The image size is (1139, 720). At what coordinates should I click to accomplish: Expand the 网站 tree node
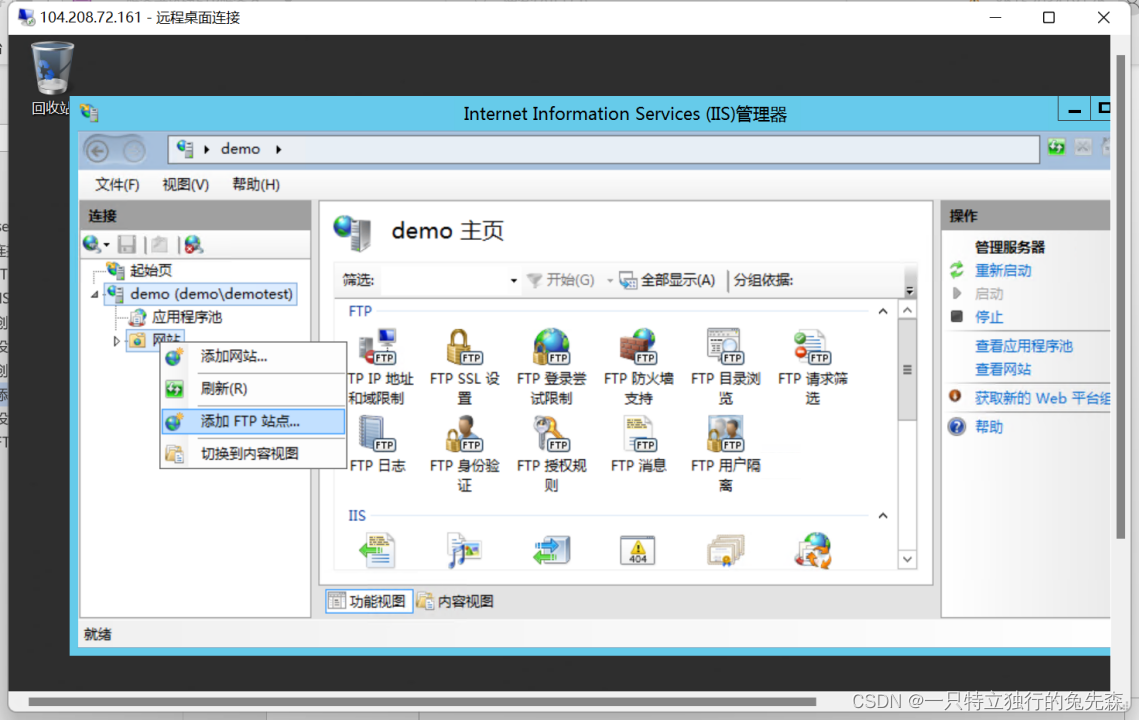116,340
